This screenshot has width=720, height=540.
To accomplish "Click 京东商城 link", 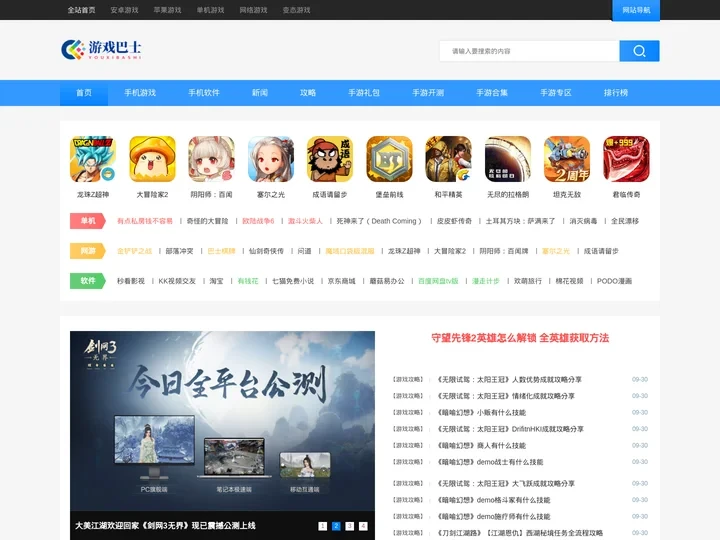I will click(x=341, y=281).
